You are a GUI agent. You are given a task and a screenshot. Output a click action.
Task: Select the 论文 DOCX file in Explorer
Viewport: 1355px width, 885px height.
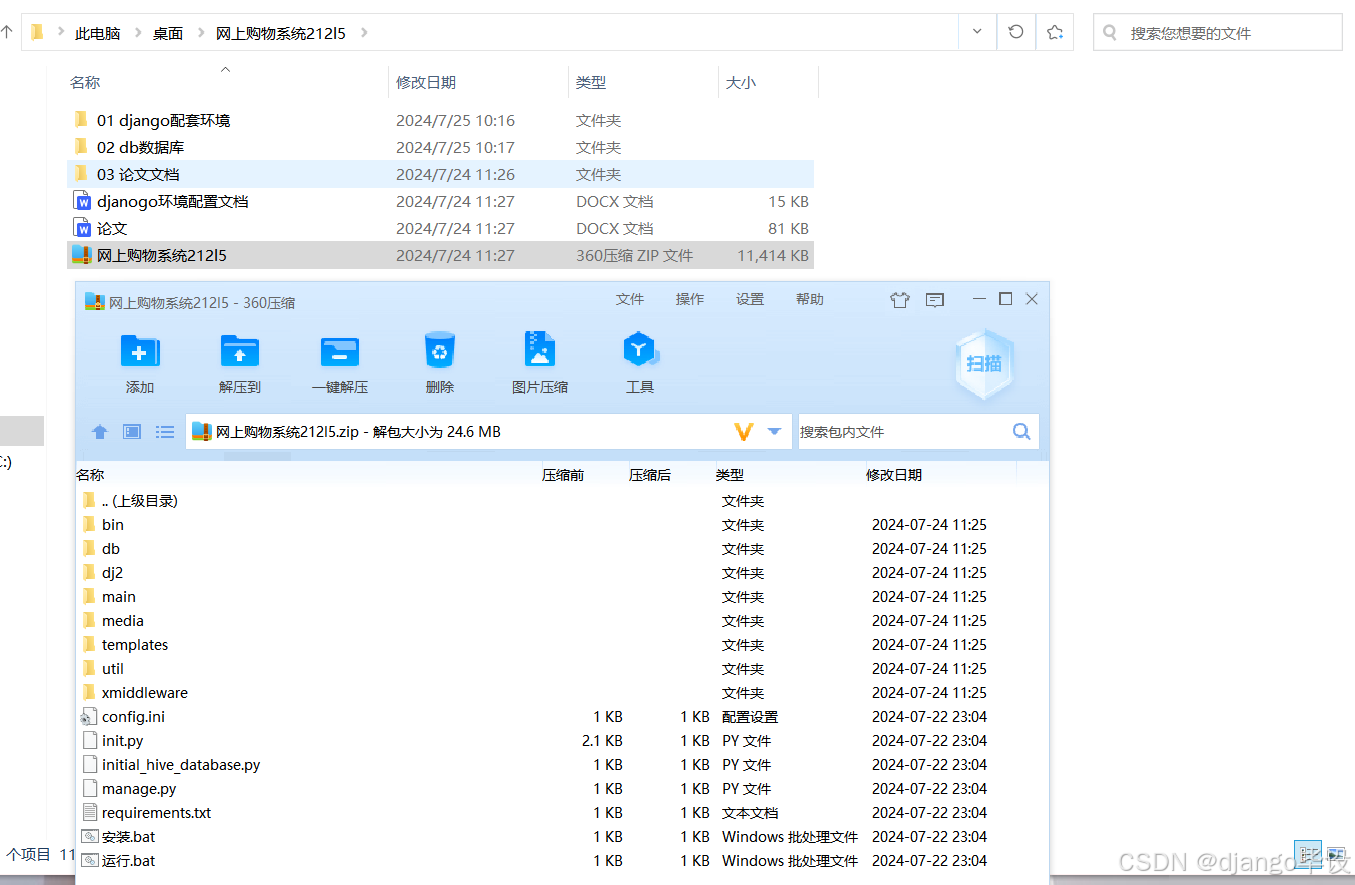(440, 228)
